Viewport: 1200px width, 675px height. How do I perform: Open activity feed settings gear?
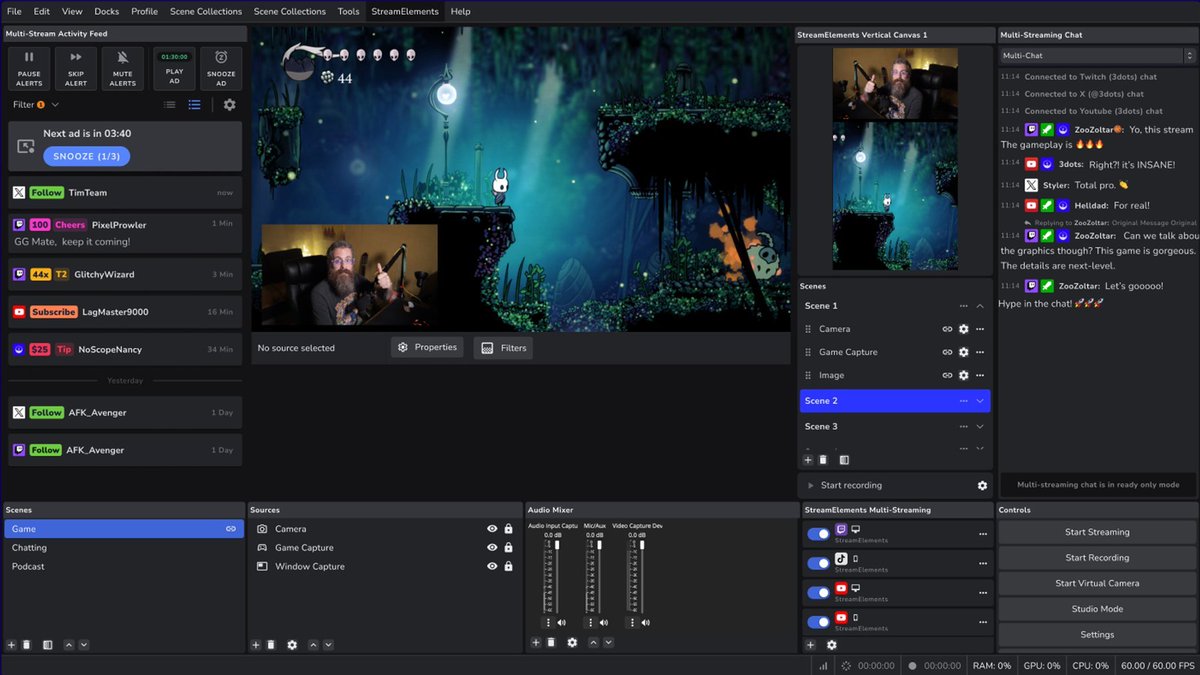[229, 104]
